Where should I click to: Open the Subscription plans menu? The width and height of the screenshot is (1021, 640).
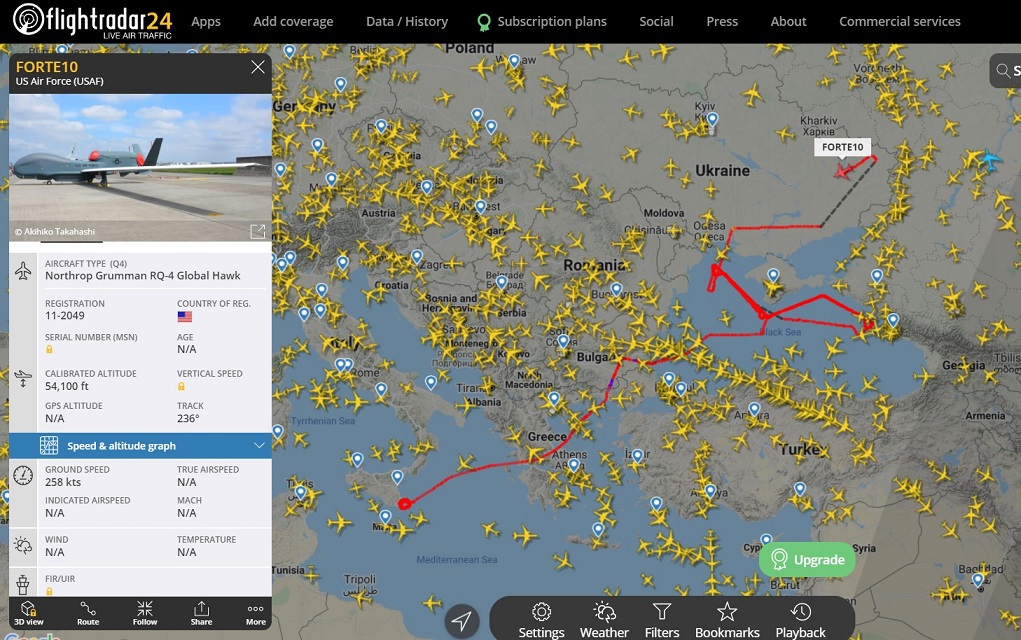tap(542, 21)
